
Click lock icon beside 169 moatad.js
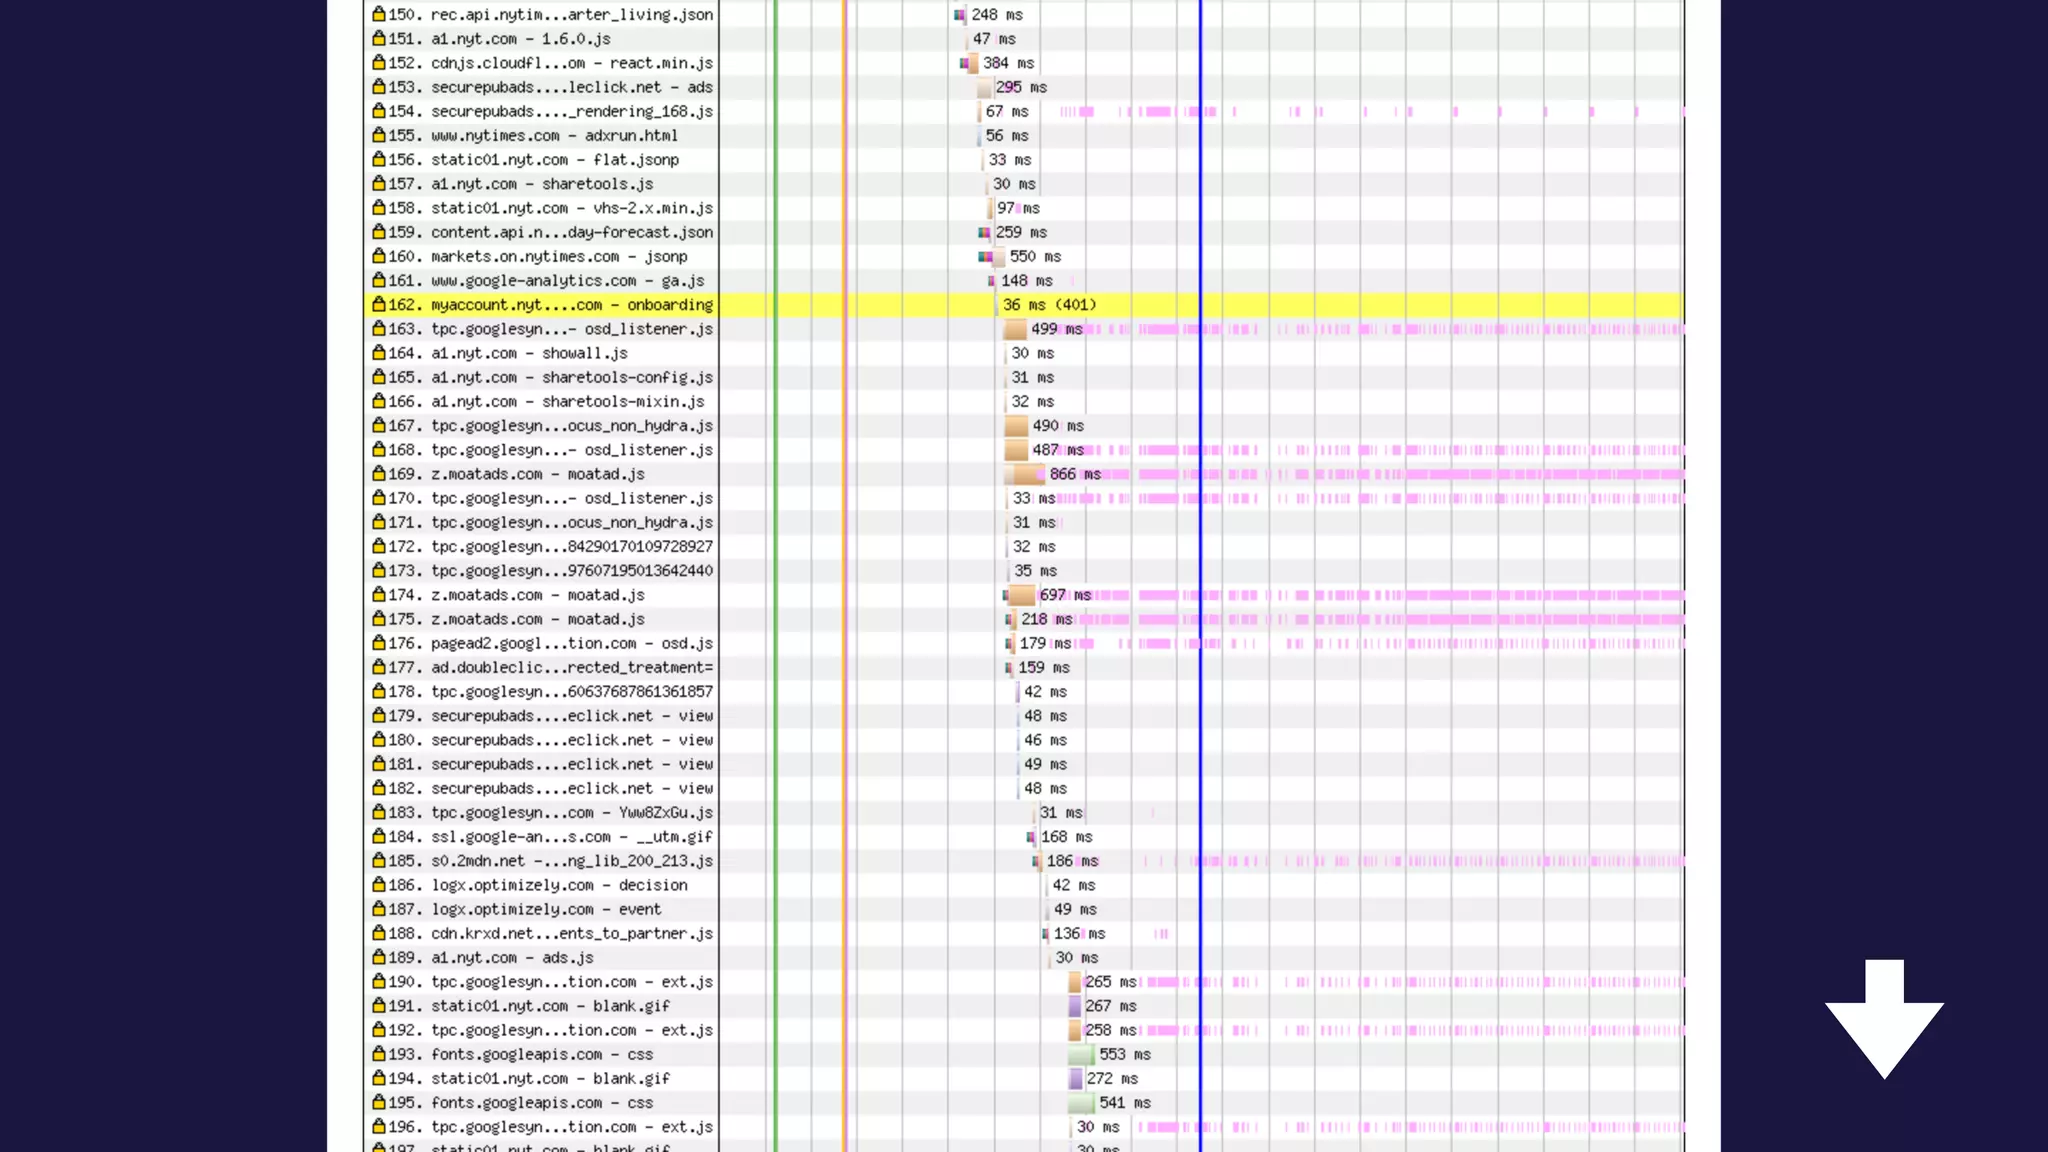pyautogui.click(x=378, y=473)
